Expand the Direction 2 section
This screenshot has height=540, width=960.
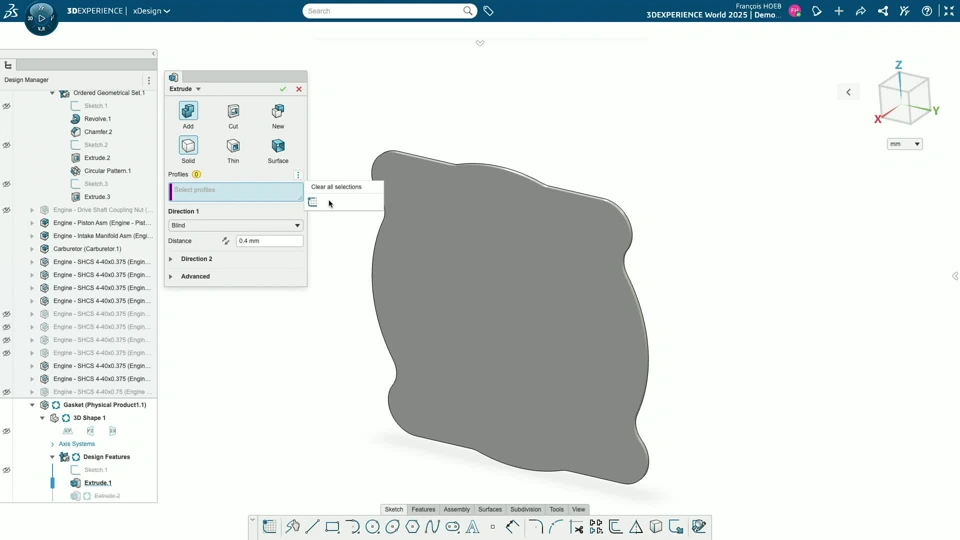[x=171, y=259]
